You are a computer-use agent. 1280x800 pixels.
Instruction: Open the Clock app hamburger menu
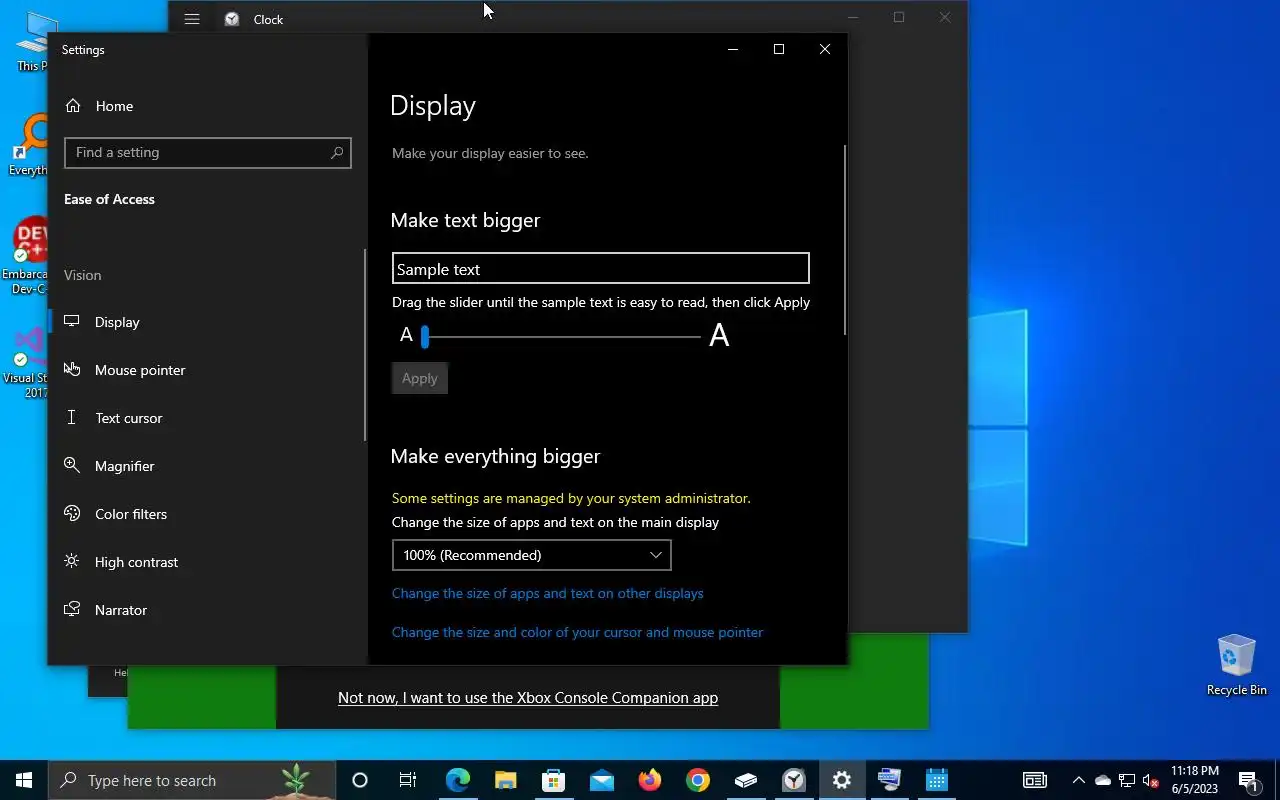point(192,18)
